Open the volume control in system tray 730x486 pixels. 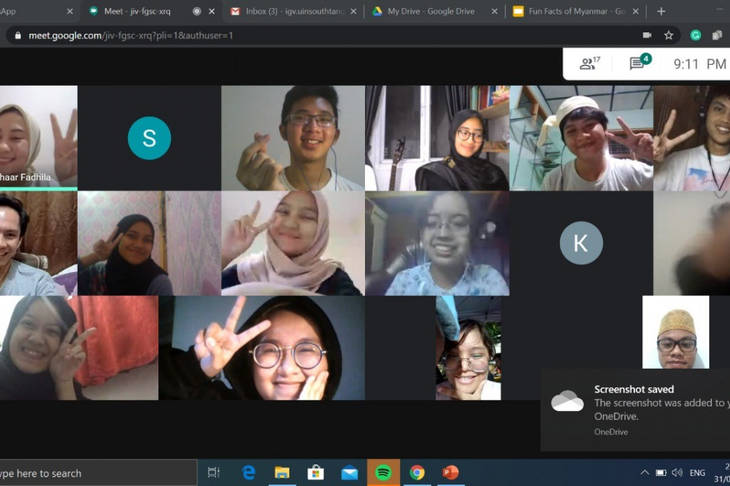coord(677,473)
